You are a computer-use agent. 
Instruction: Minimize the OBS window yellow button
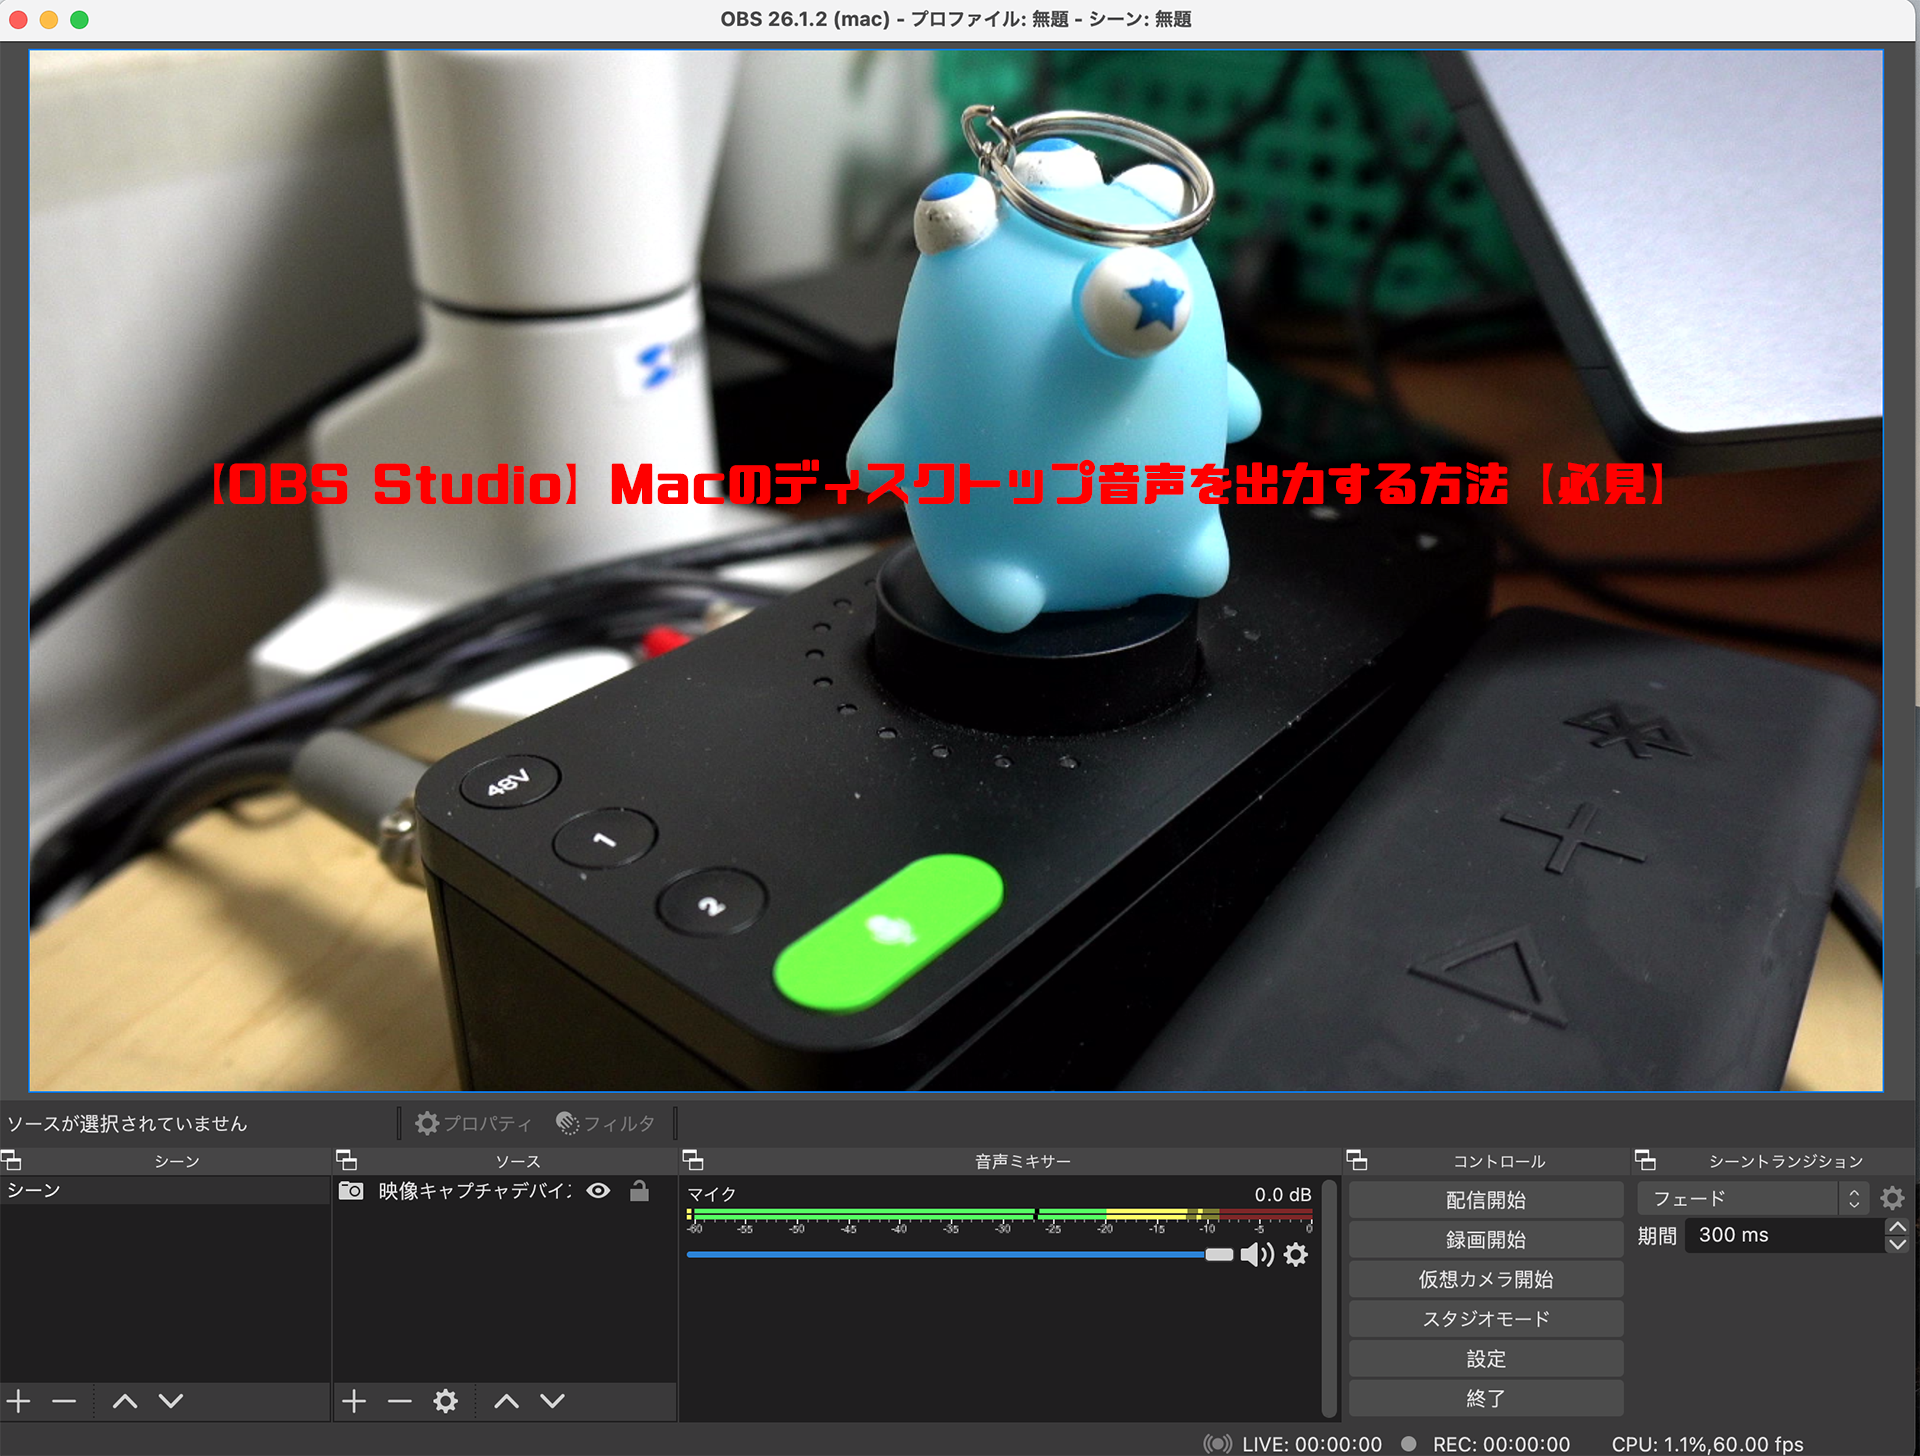48,19
